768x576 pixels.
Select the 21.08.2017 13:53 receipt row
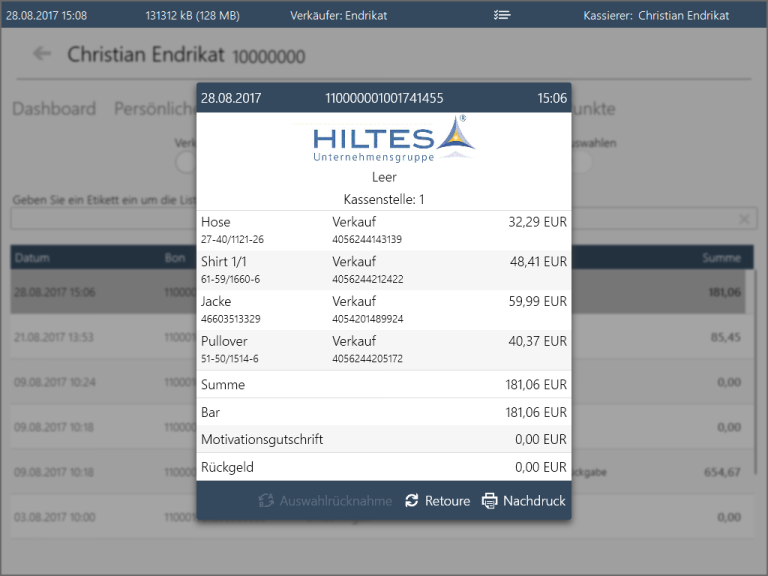[100, 338]
